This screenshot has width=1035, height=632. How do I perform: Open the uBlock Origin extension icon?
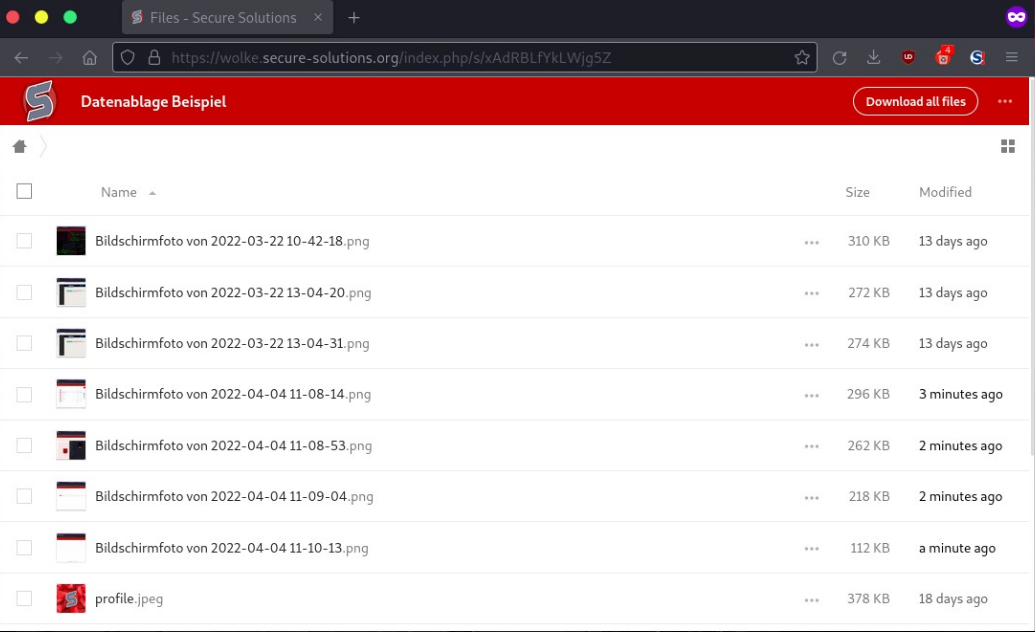908,58
